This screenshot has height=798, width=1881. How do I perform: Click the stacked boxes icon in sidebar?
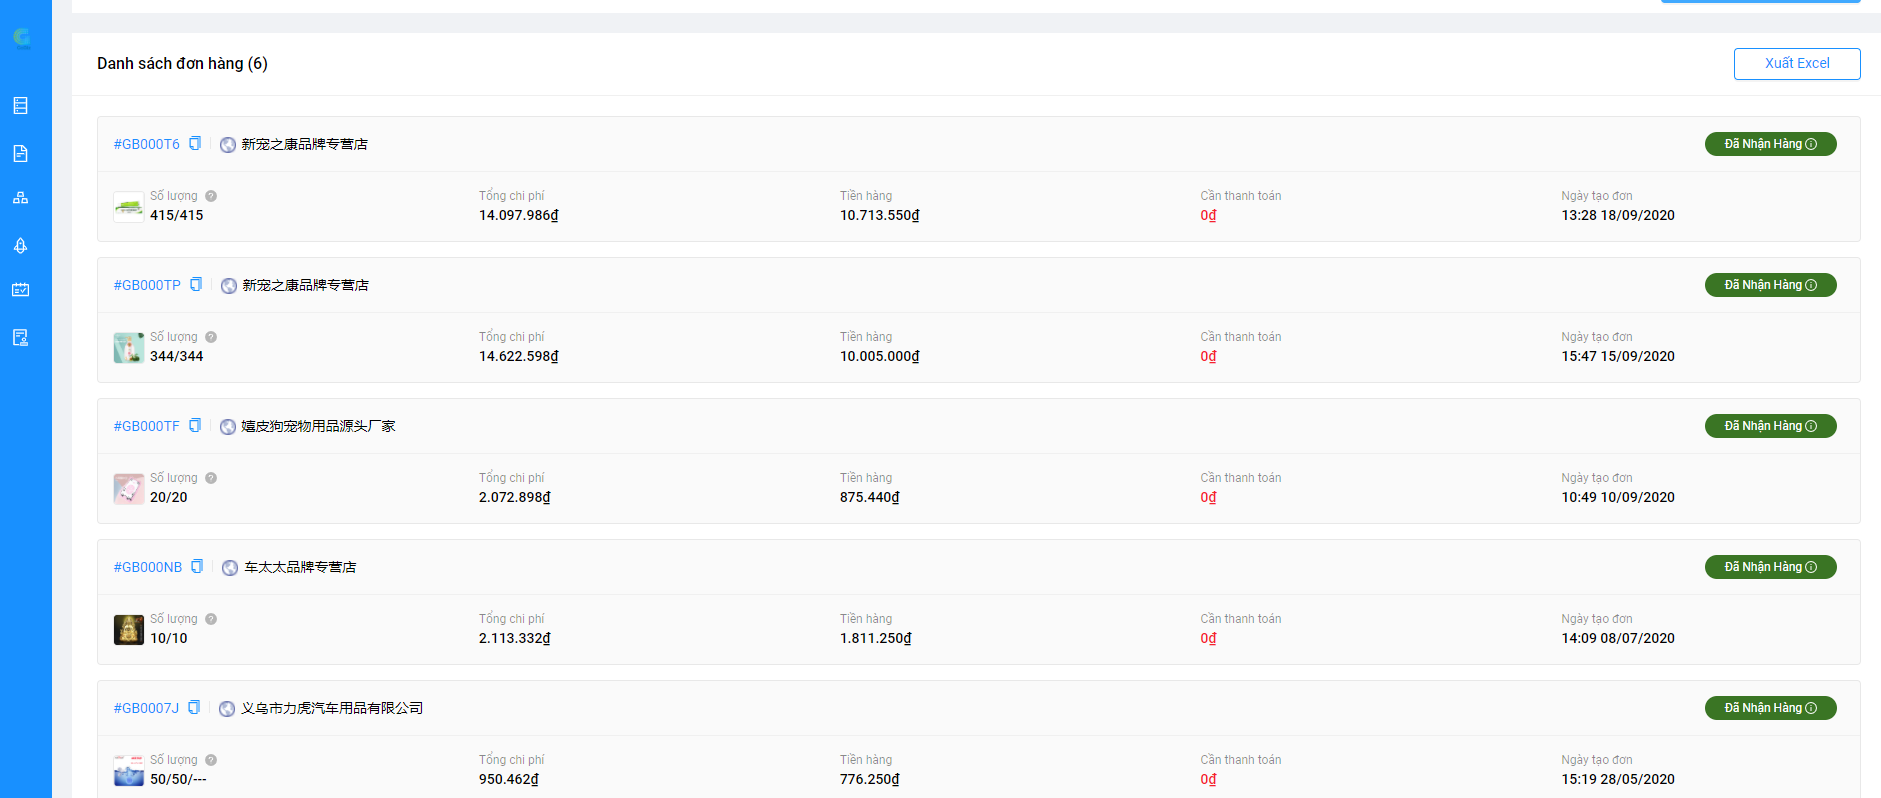point(20,198)
